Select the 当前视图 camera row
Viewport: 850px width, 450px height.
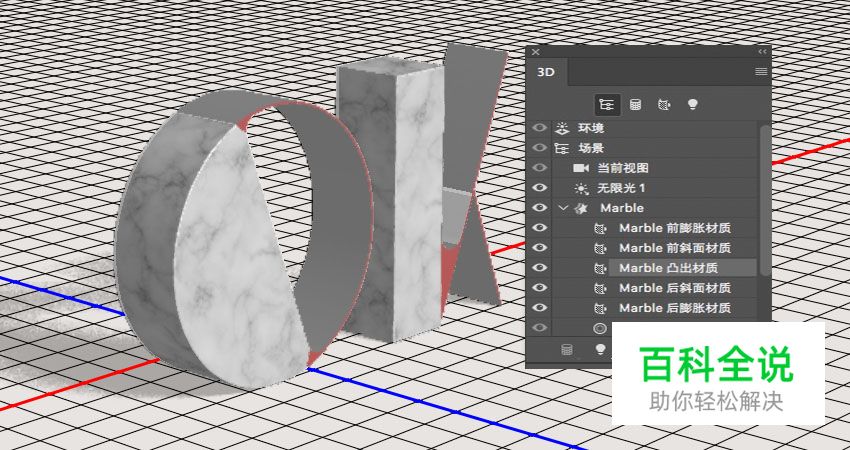(655, 168)
